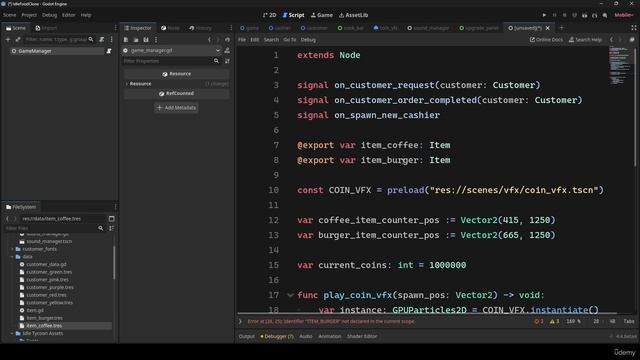The image size is (640, 360).
Task: Click the instance child scene link icon
Action: (x=18, y=40)
